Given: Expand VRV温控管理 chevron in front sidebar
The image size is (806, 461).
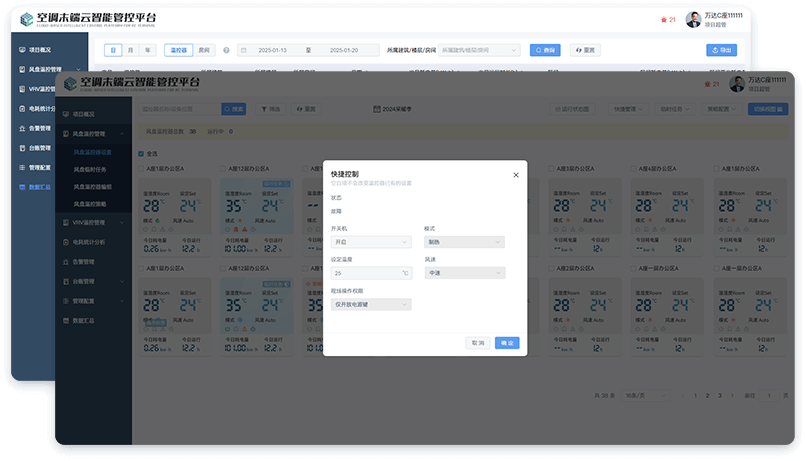Looking at the screenshot, I should 122,223.
